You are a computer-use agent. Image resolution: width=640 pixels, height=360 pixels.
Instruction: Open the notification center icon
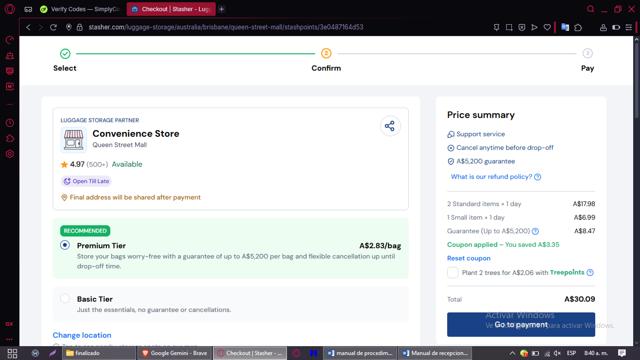pos(622,353)
